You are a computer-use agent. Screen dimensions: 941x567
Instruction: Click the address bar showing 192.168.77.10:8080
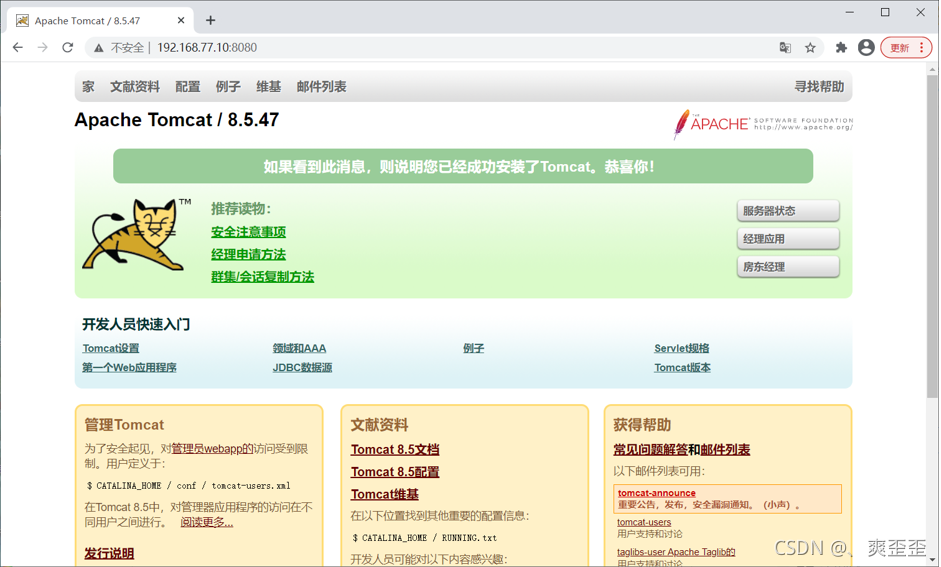(206, 47)
